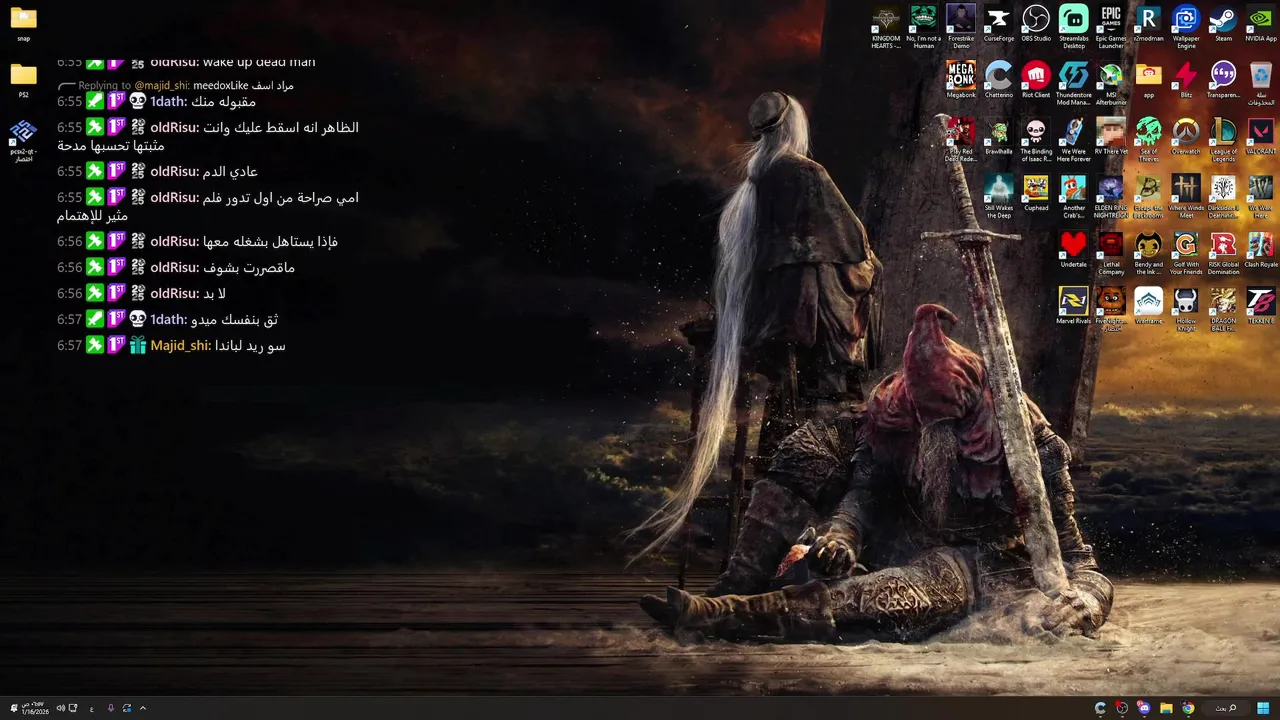
Task: Open the Transparent chat shortcut icon
Action: 1223,80
